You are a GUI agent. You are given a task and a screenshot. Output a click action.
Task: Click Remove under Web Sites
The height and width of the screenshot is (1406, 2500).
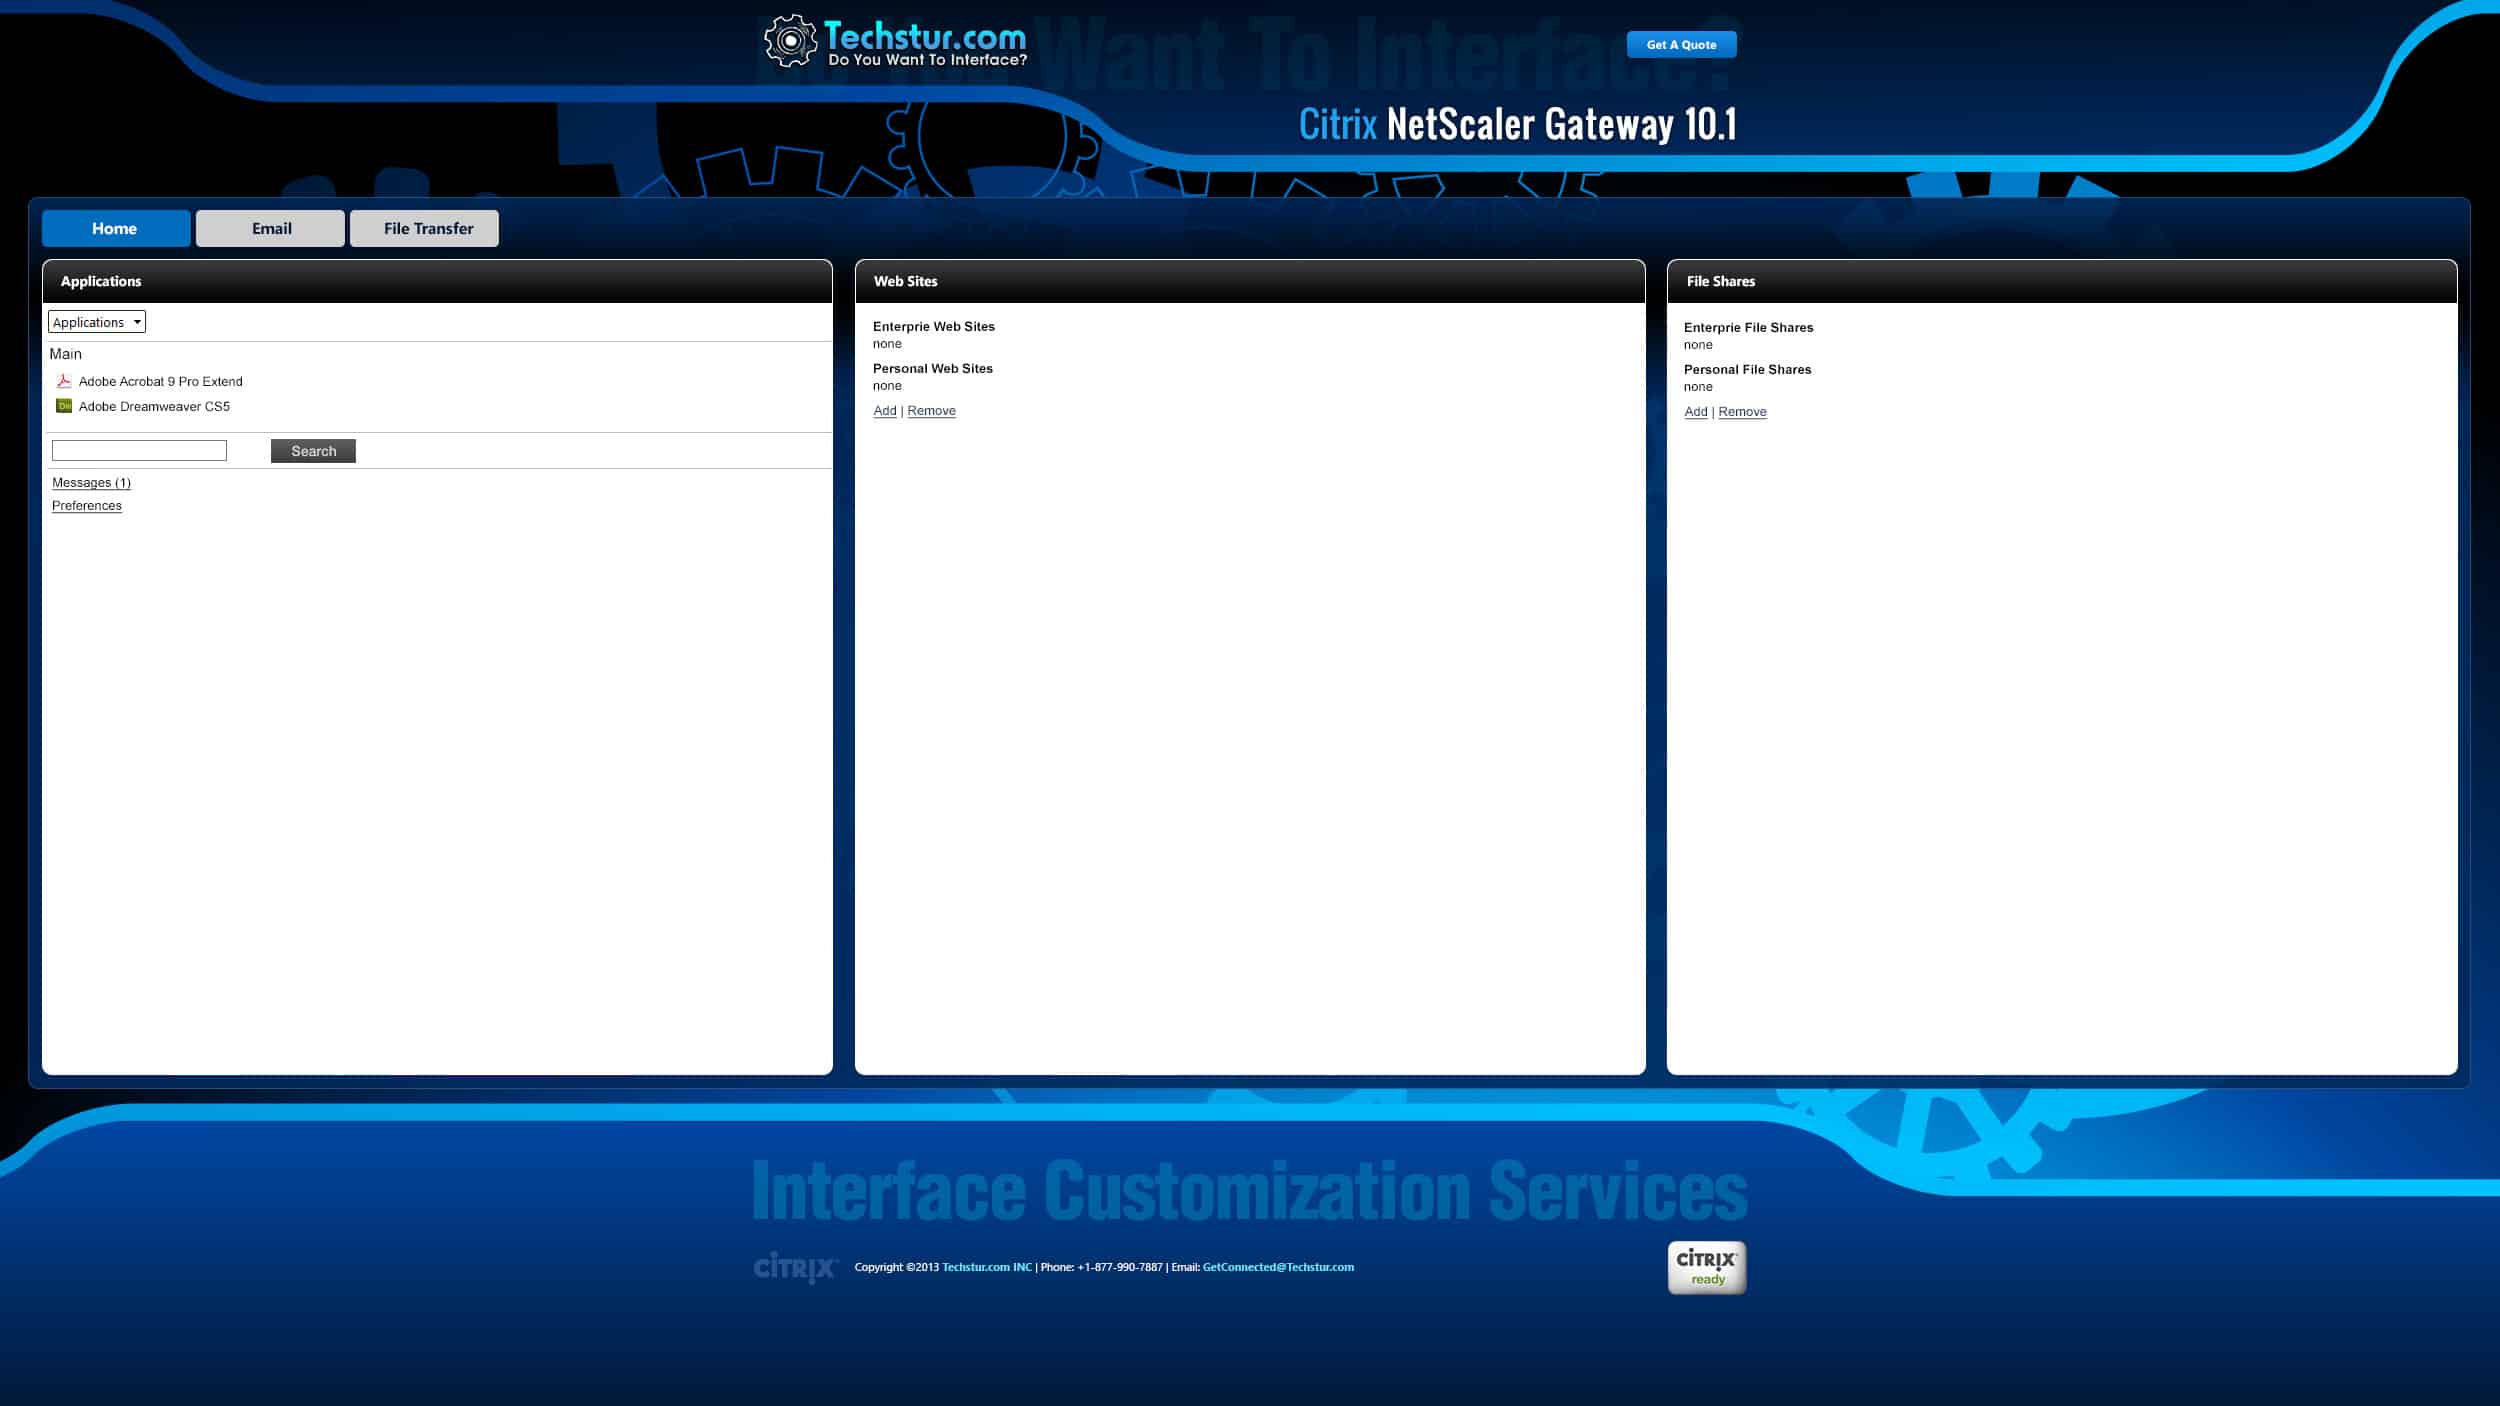coord(931,410)
